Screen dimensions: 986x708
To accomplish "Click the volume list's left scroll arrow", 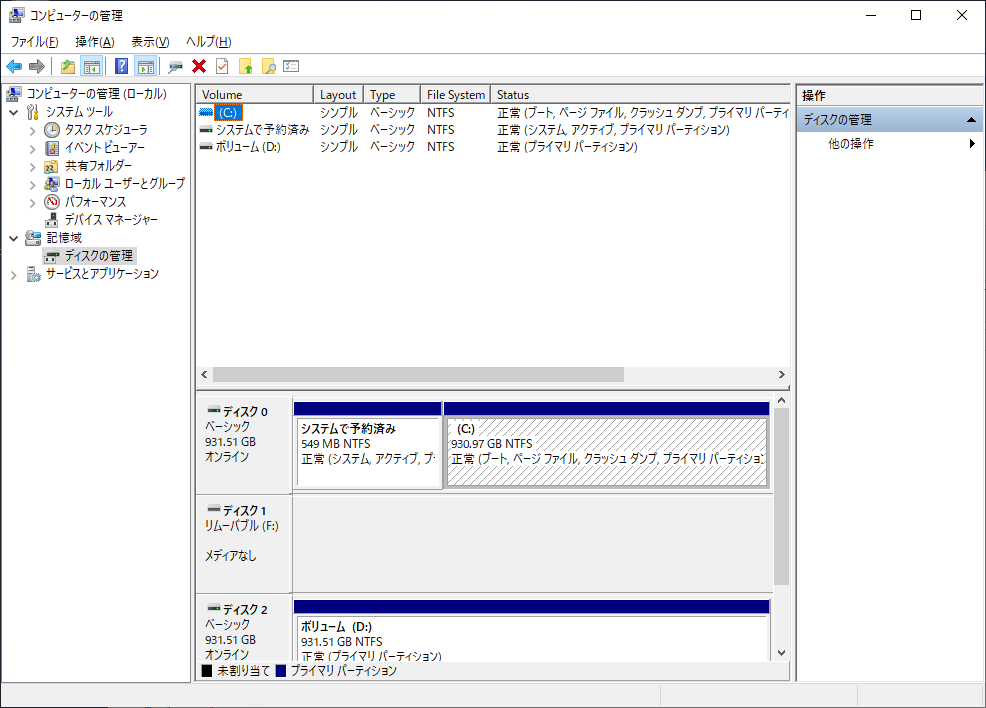I will (204, 375).
